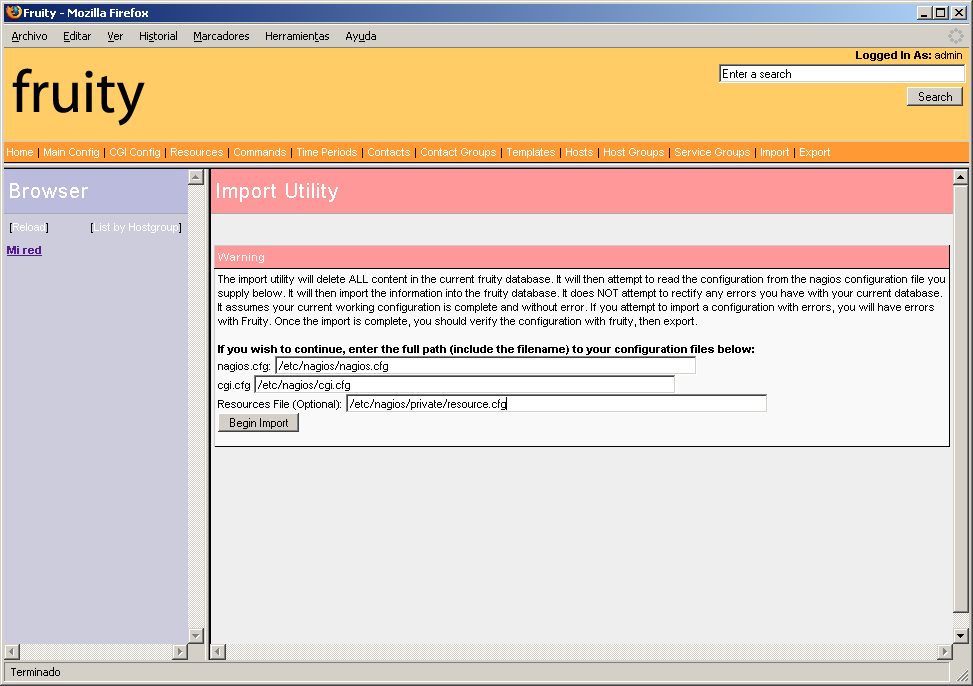Open the Hosts page
This screenshot has width=973, height=686.
tap(579, 152)
